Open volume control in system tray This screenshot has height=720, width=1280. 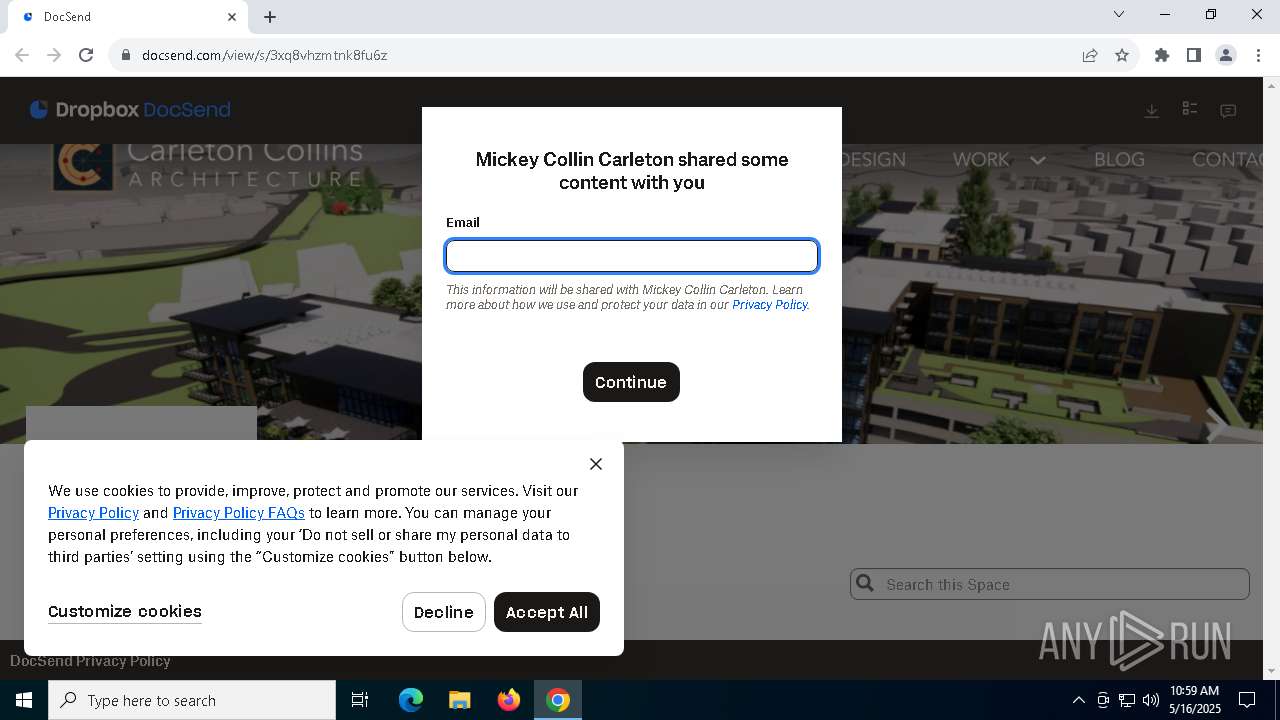pos(1151,700)
